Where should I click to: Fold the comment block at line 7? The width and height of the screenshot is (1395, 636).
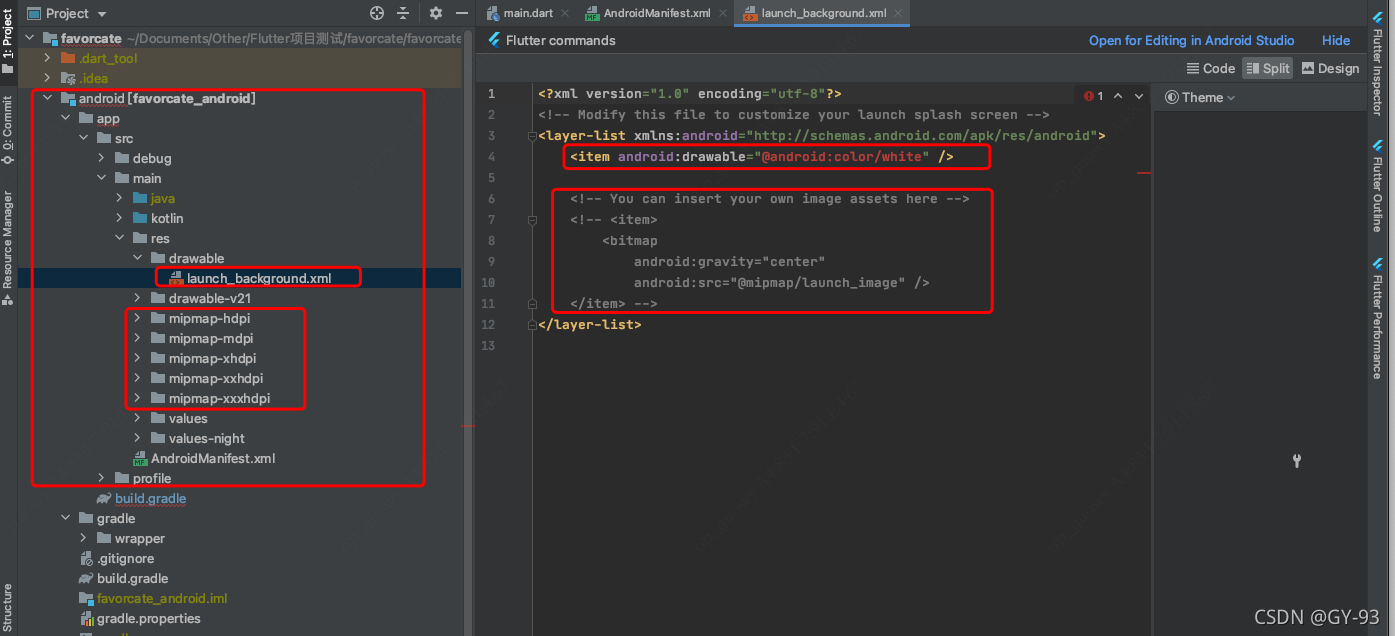(x=533, y=219)
